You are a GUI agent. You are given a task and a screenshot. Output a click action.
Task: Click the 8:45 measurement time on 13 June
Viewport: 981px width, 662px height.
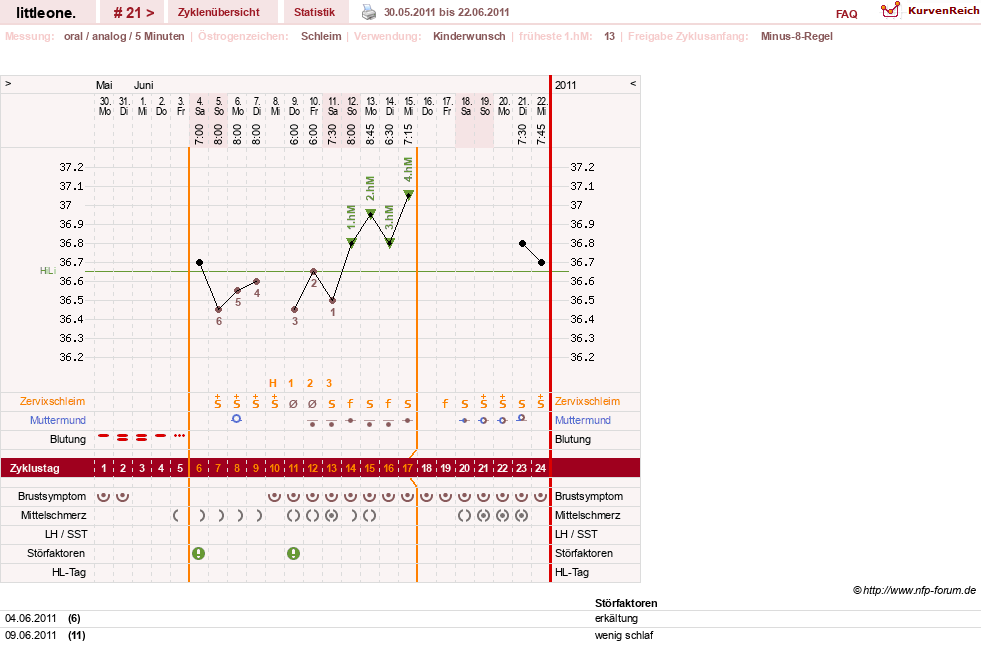pyautogui.click(x=370, y=134)
